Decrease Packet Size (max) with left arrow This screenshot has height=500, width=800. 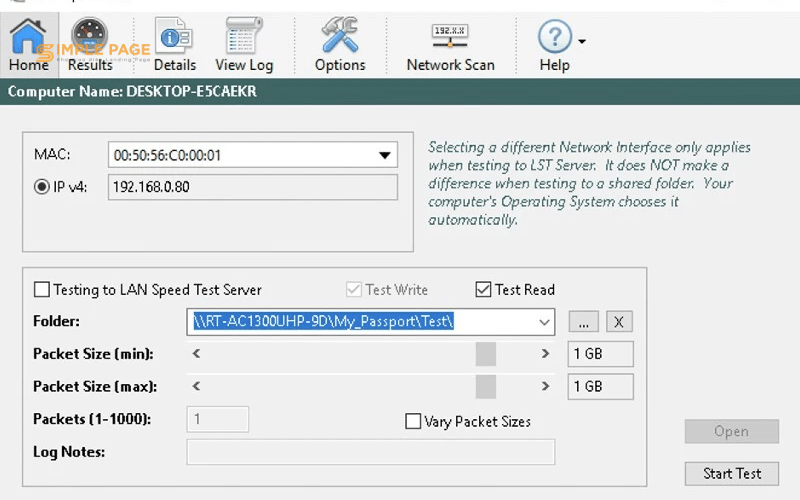tap(196, 386)
